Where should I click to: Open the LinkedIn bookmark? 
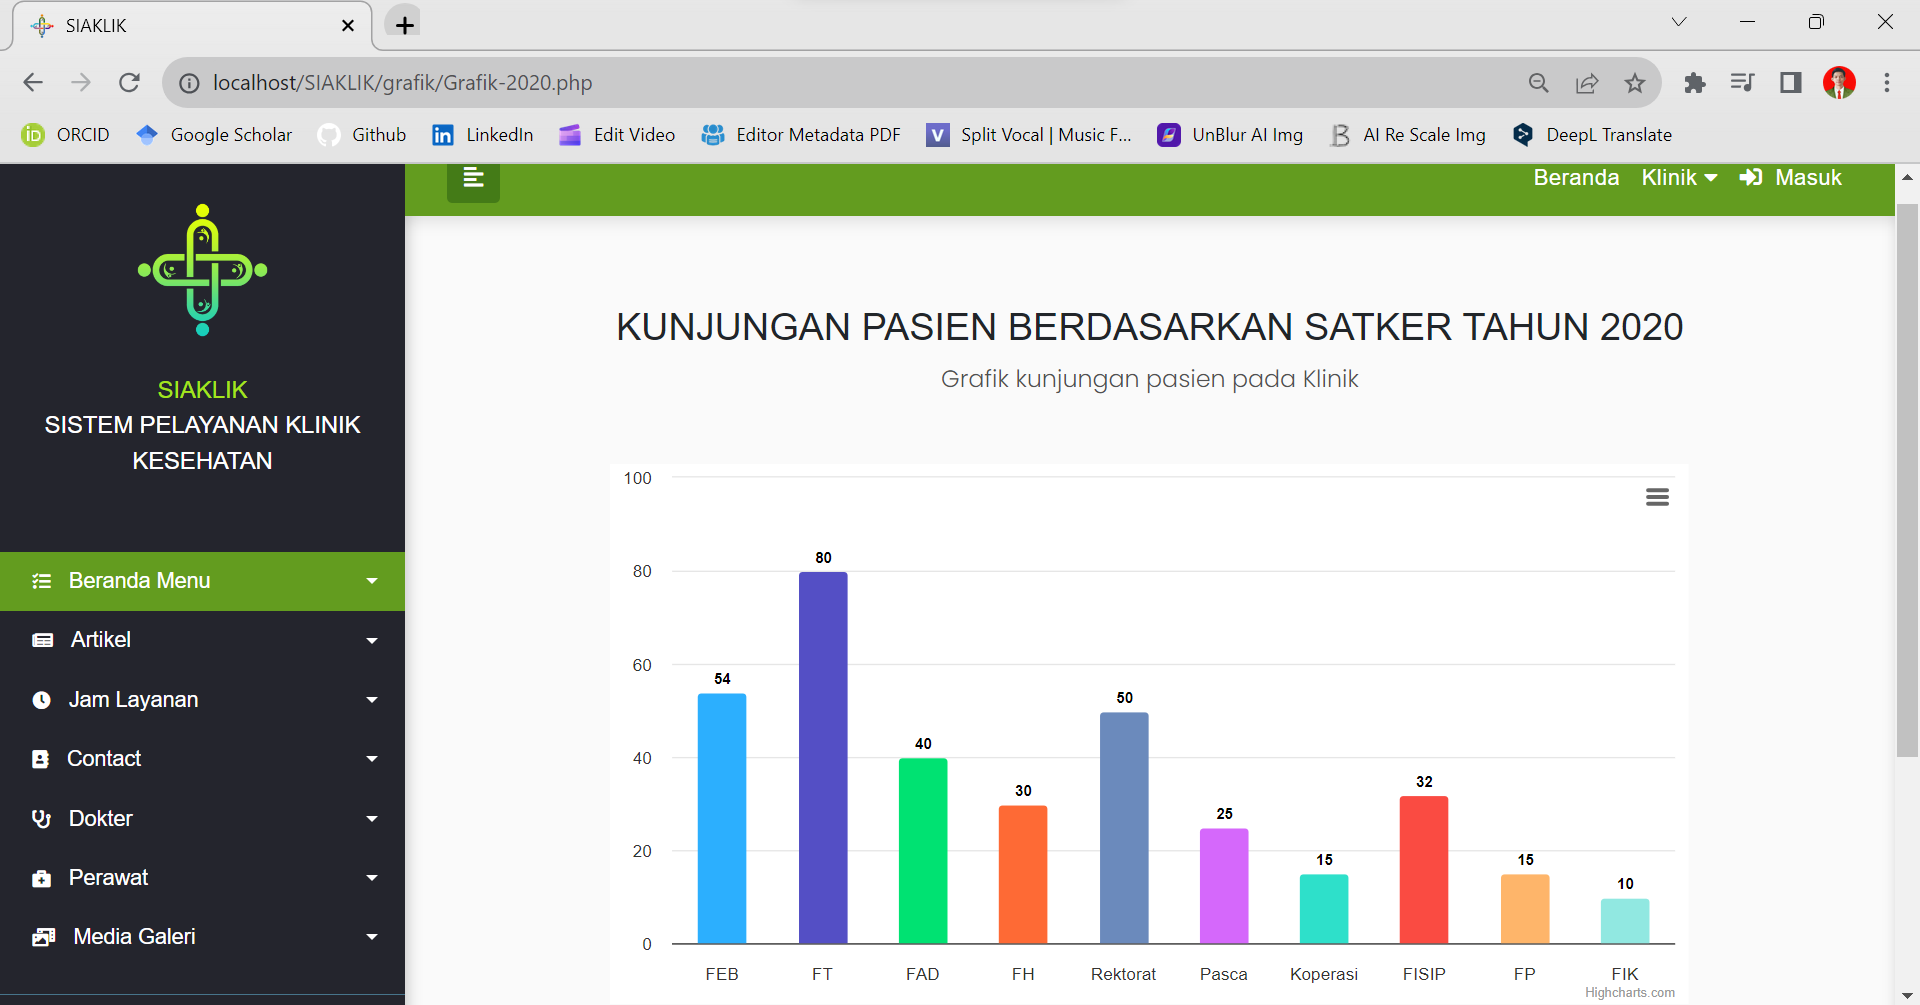pyautogui.click(x=483, y=135)
